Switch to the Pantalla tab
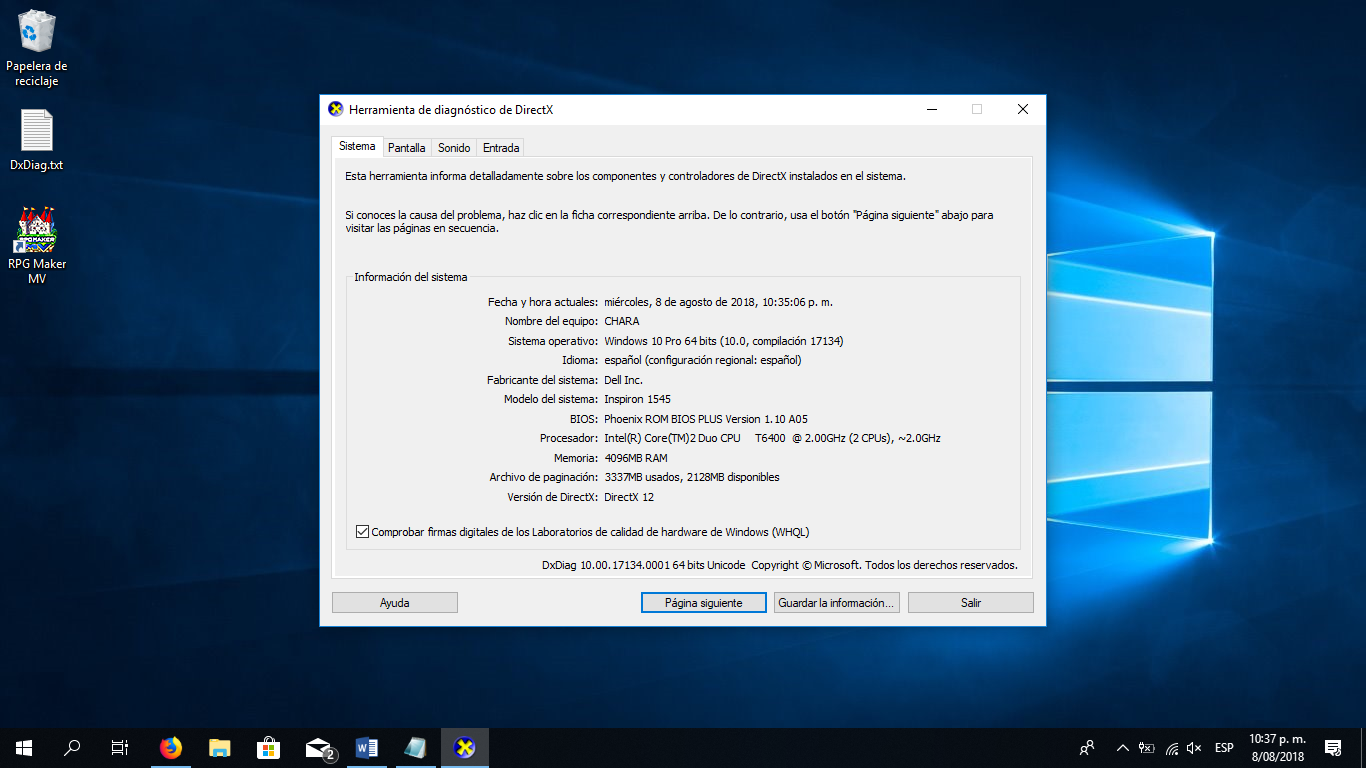 click(407, 148)
